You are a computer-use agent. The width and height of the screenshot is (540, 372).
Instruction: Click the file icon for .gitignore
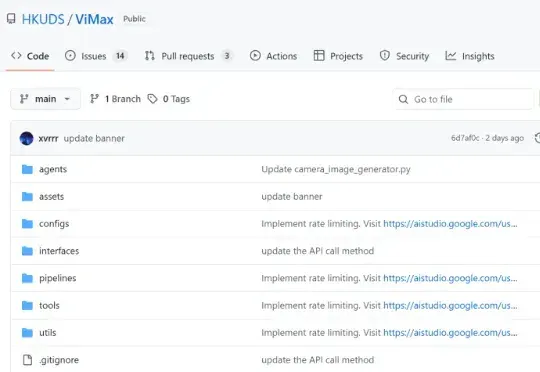(27, 360)
